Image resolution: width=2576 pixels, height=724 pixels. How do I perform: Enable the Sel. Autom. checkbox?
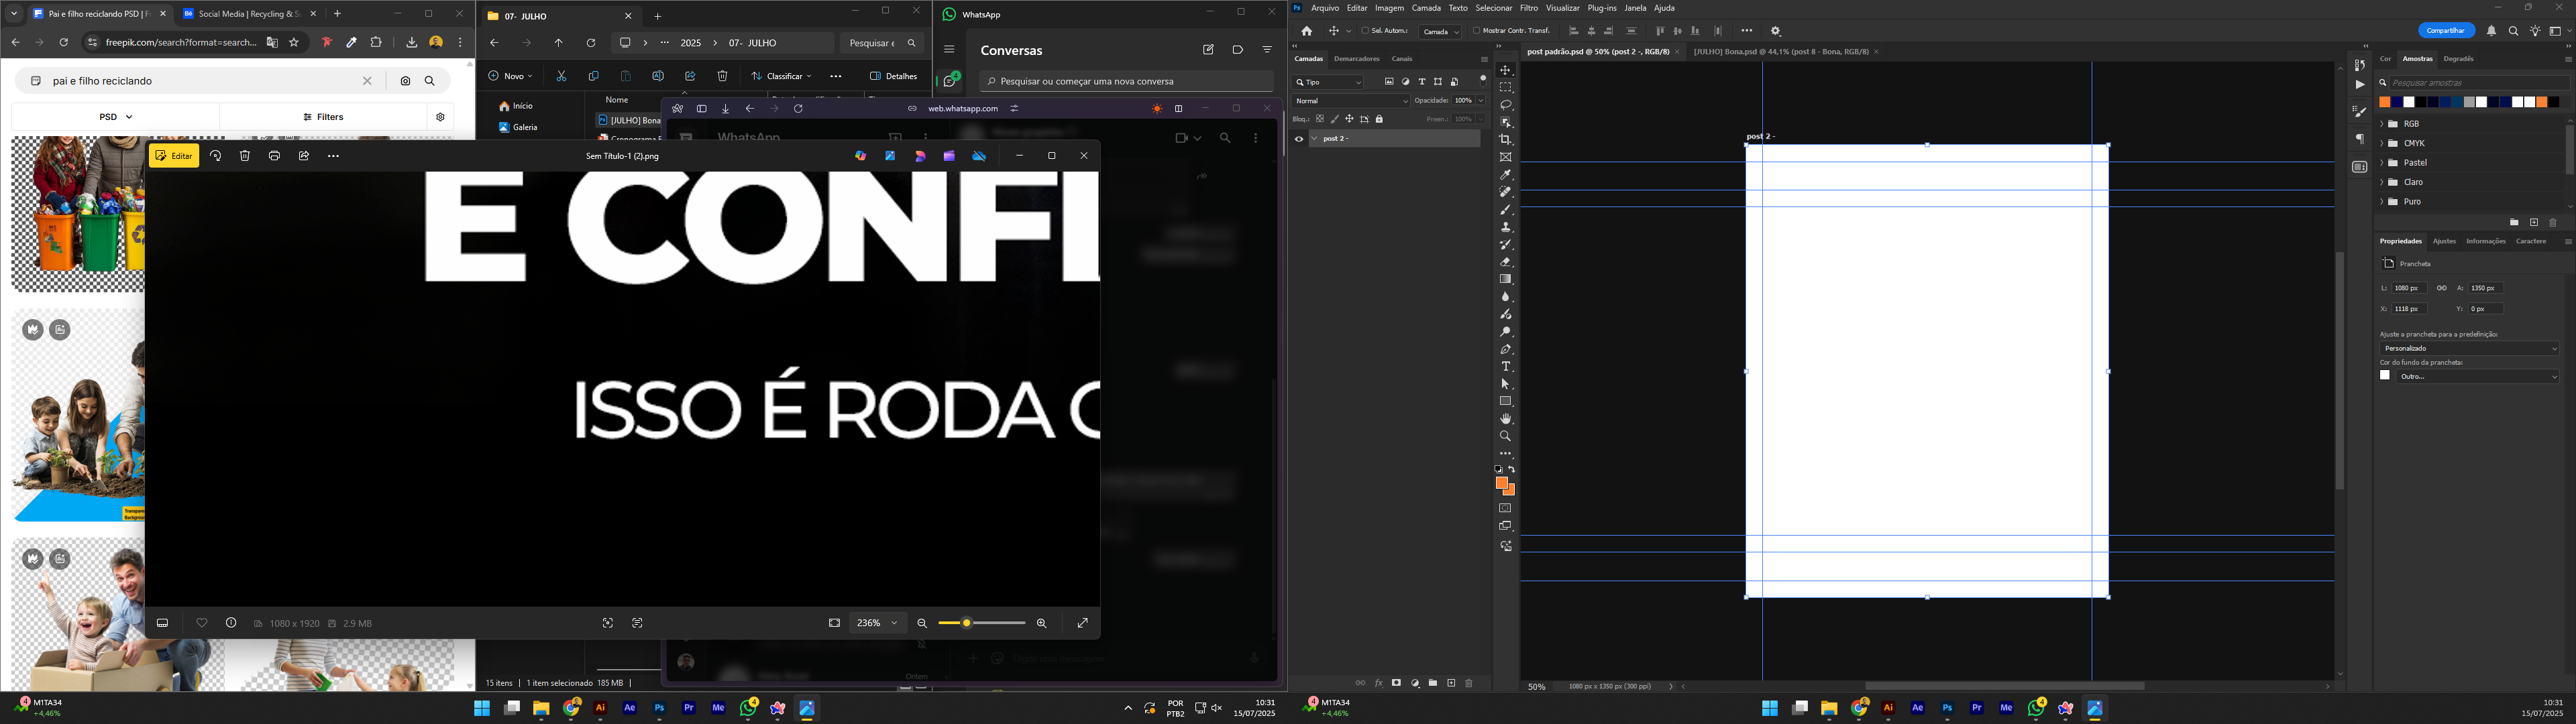click(x=1365, y=31)
